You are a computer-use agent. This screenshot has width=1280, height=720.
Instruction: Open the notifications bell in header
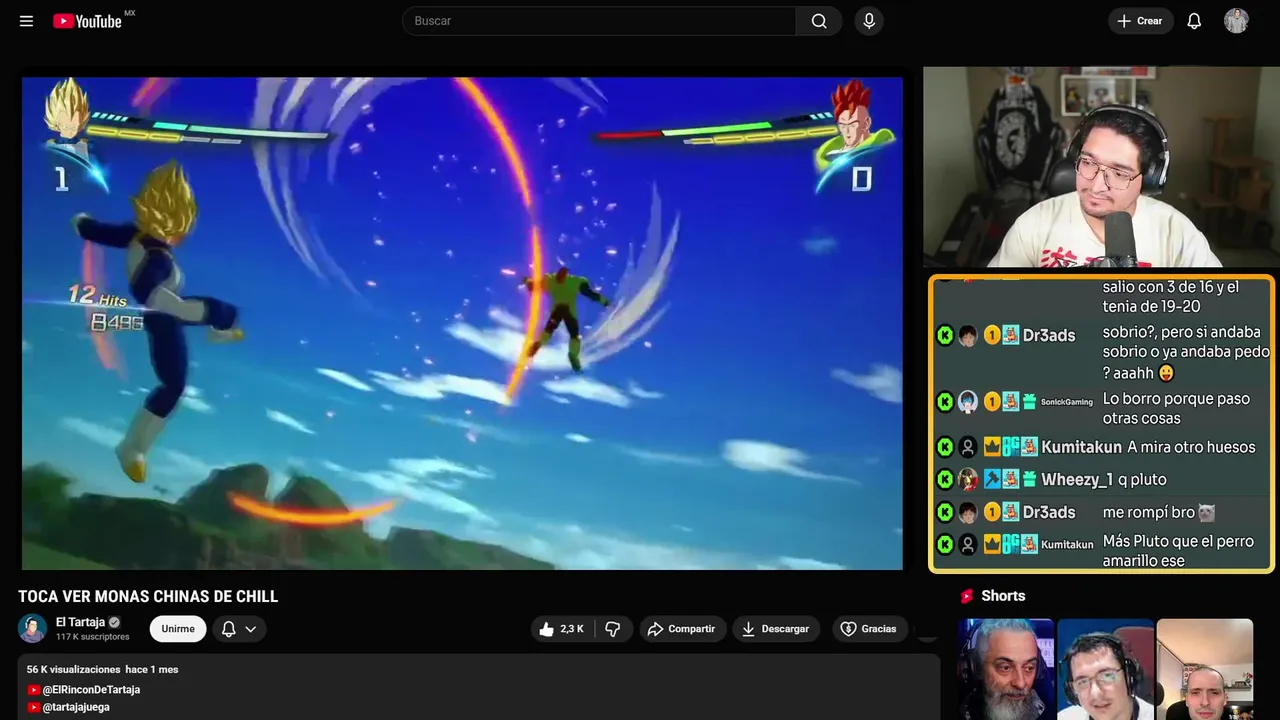[1194, 21]
